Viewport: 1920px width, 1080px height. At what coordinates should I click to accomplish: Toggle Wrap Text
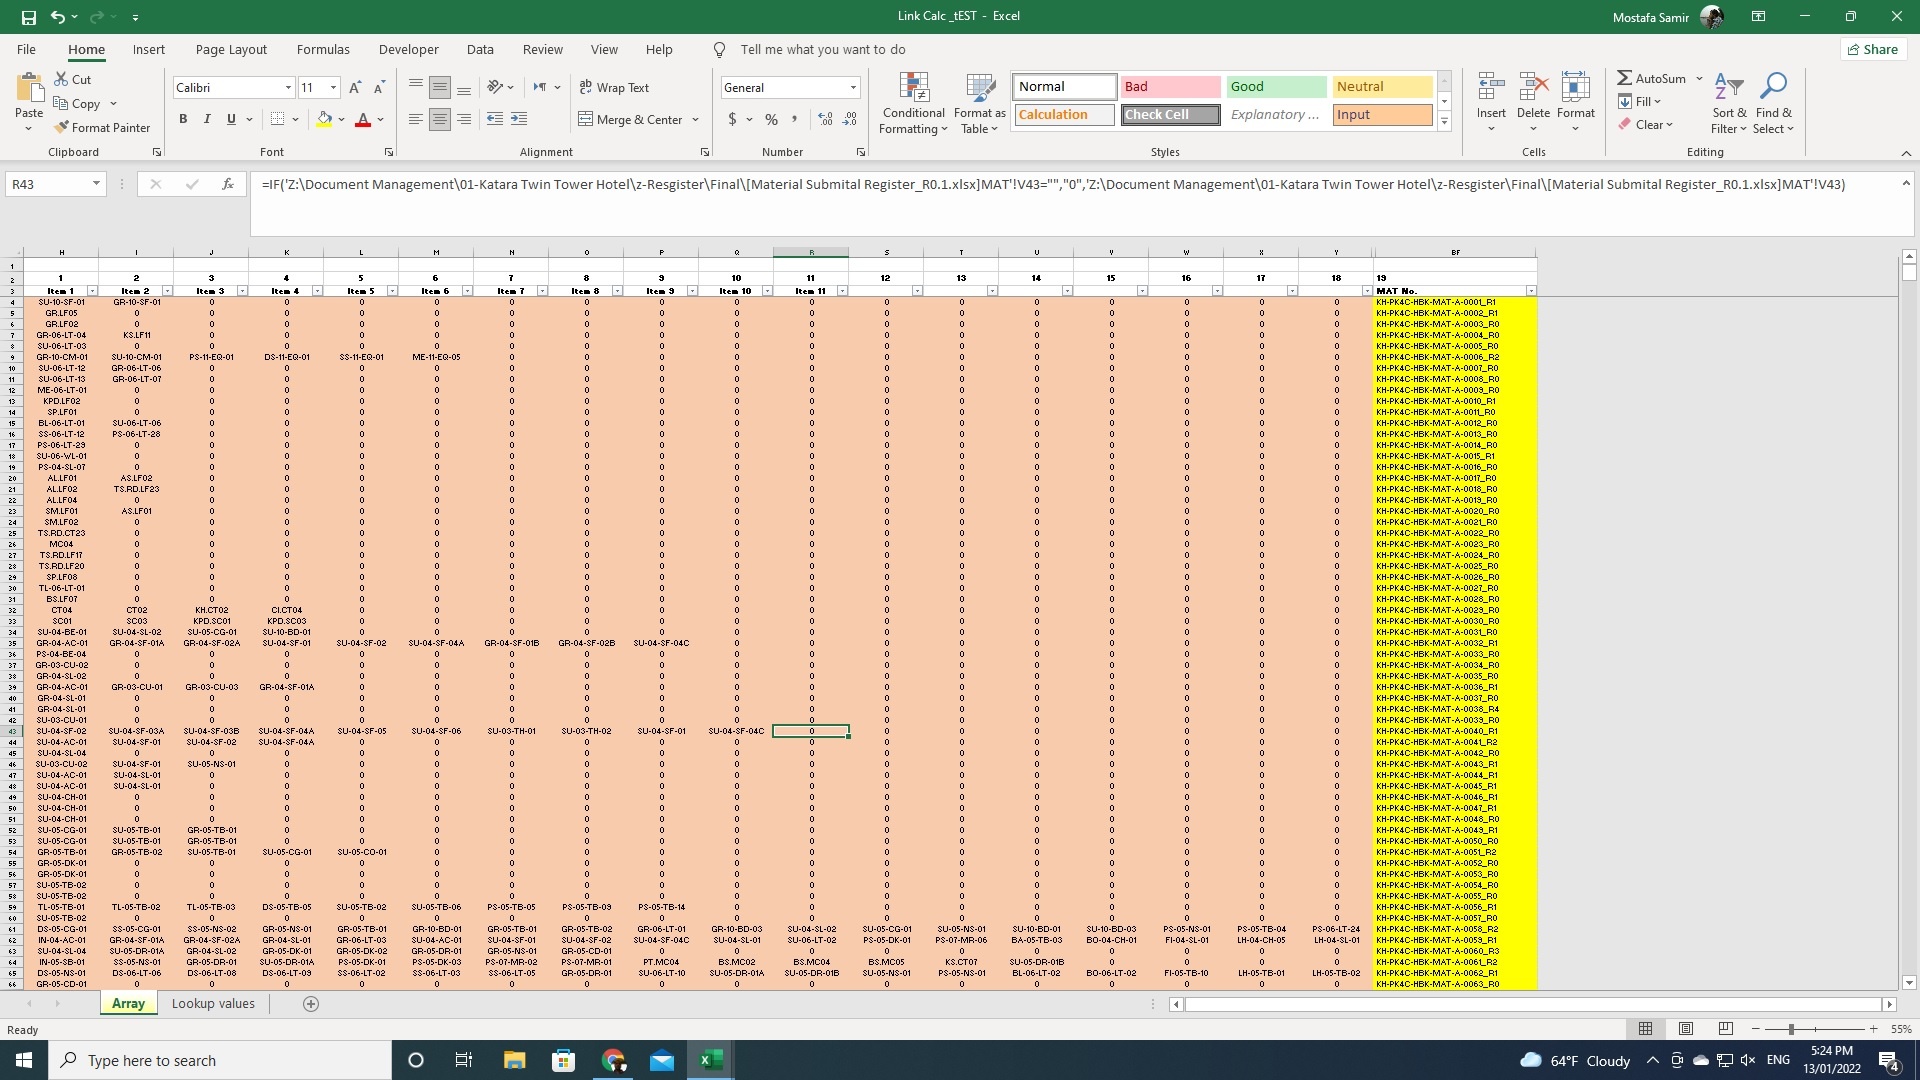click(614, 88)
